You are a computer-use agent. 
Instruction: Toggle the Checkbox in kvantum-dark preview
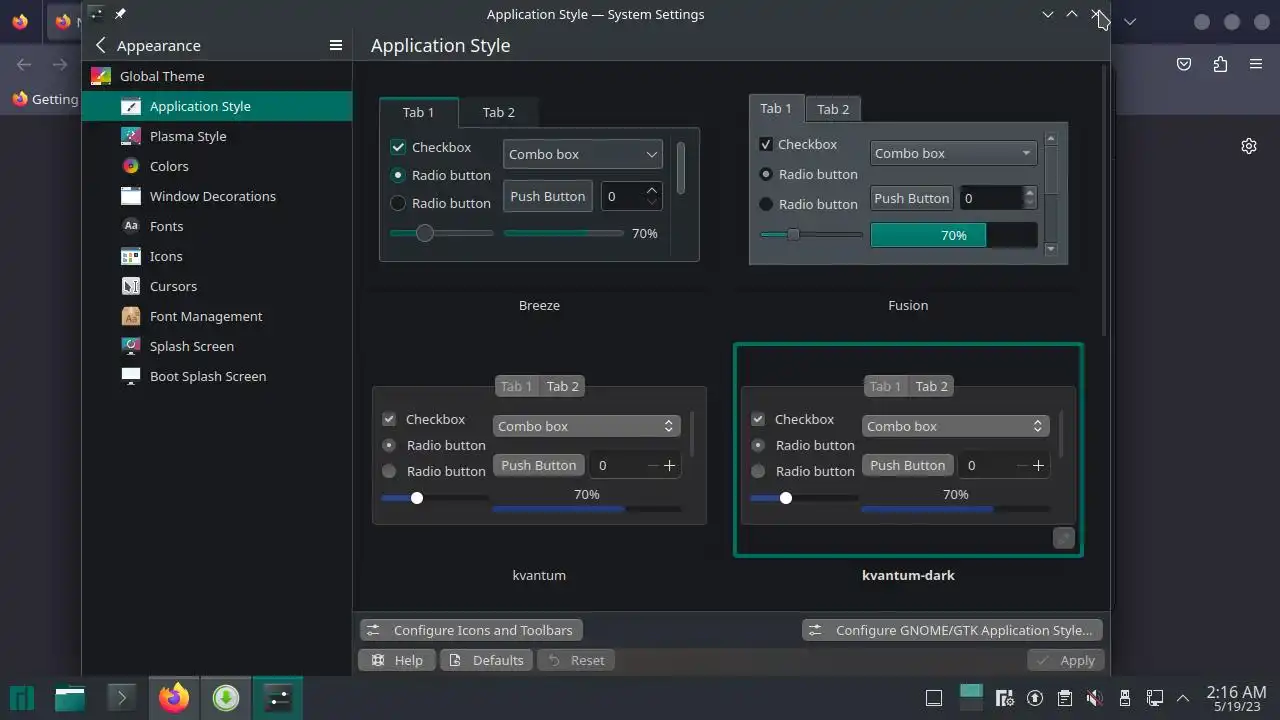tap(758, 419)
